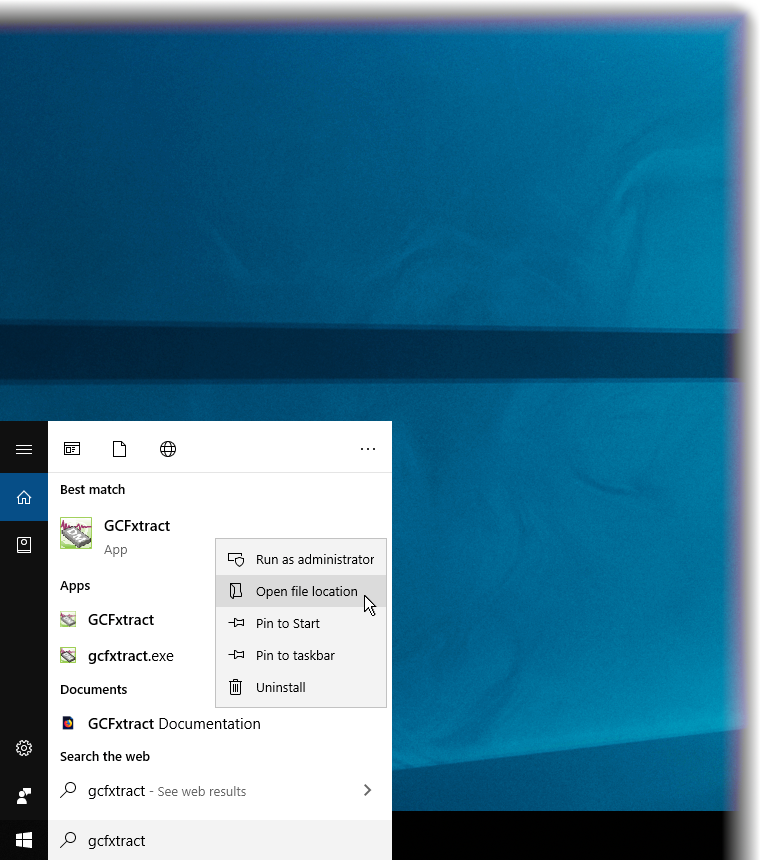This screenshot has width=760, height=860.
Task: Open GCFxtract Documentation title text
Action: point(174,724)
